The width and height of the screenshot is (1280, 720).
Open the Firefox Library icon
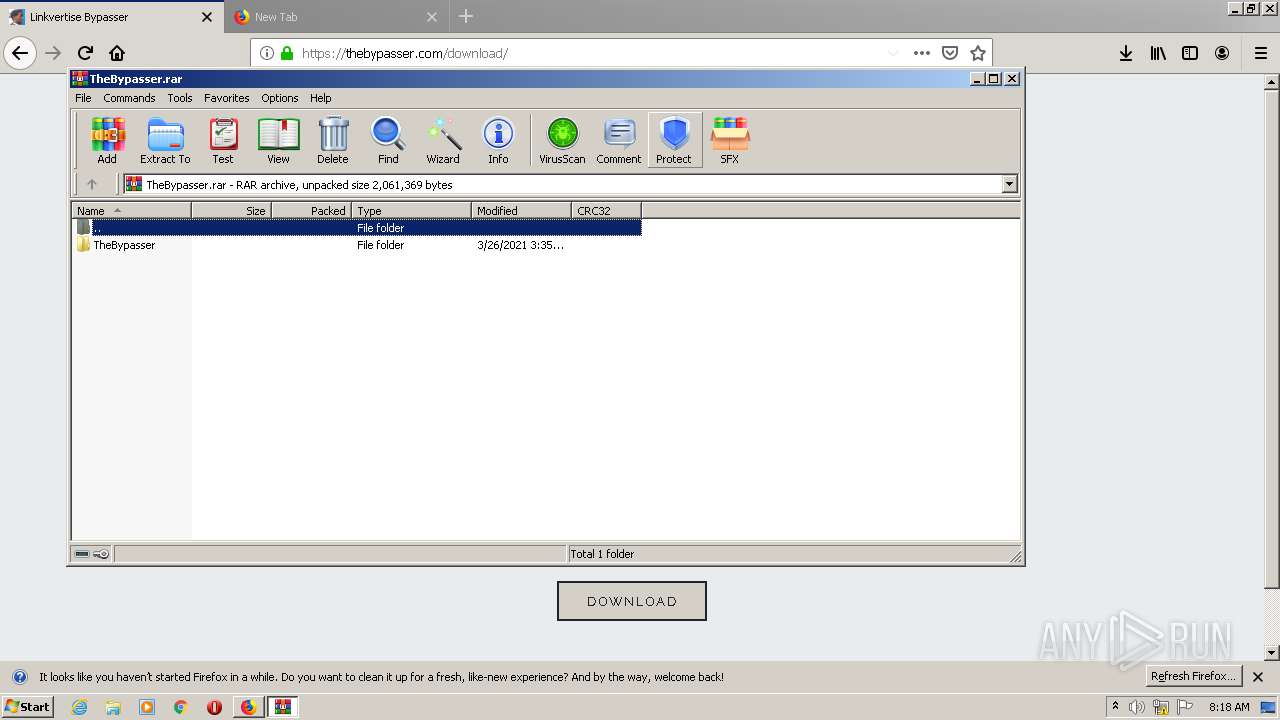click(x=1158, y=53)
